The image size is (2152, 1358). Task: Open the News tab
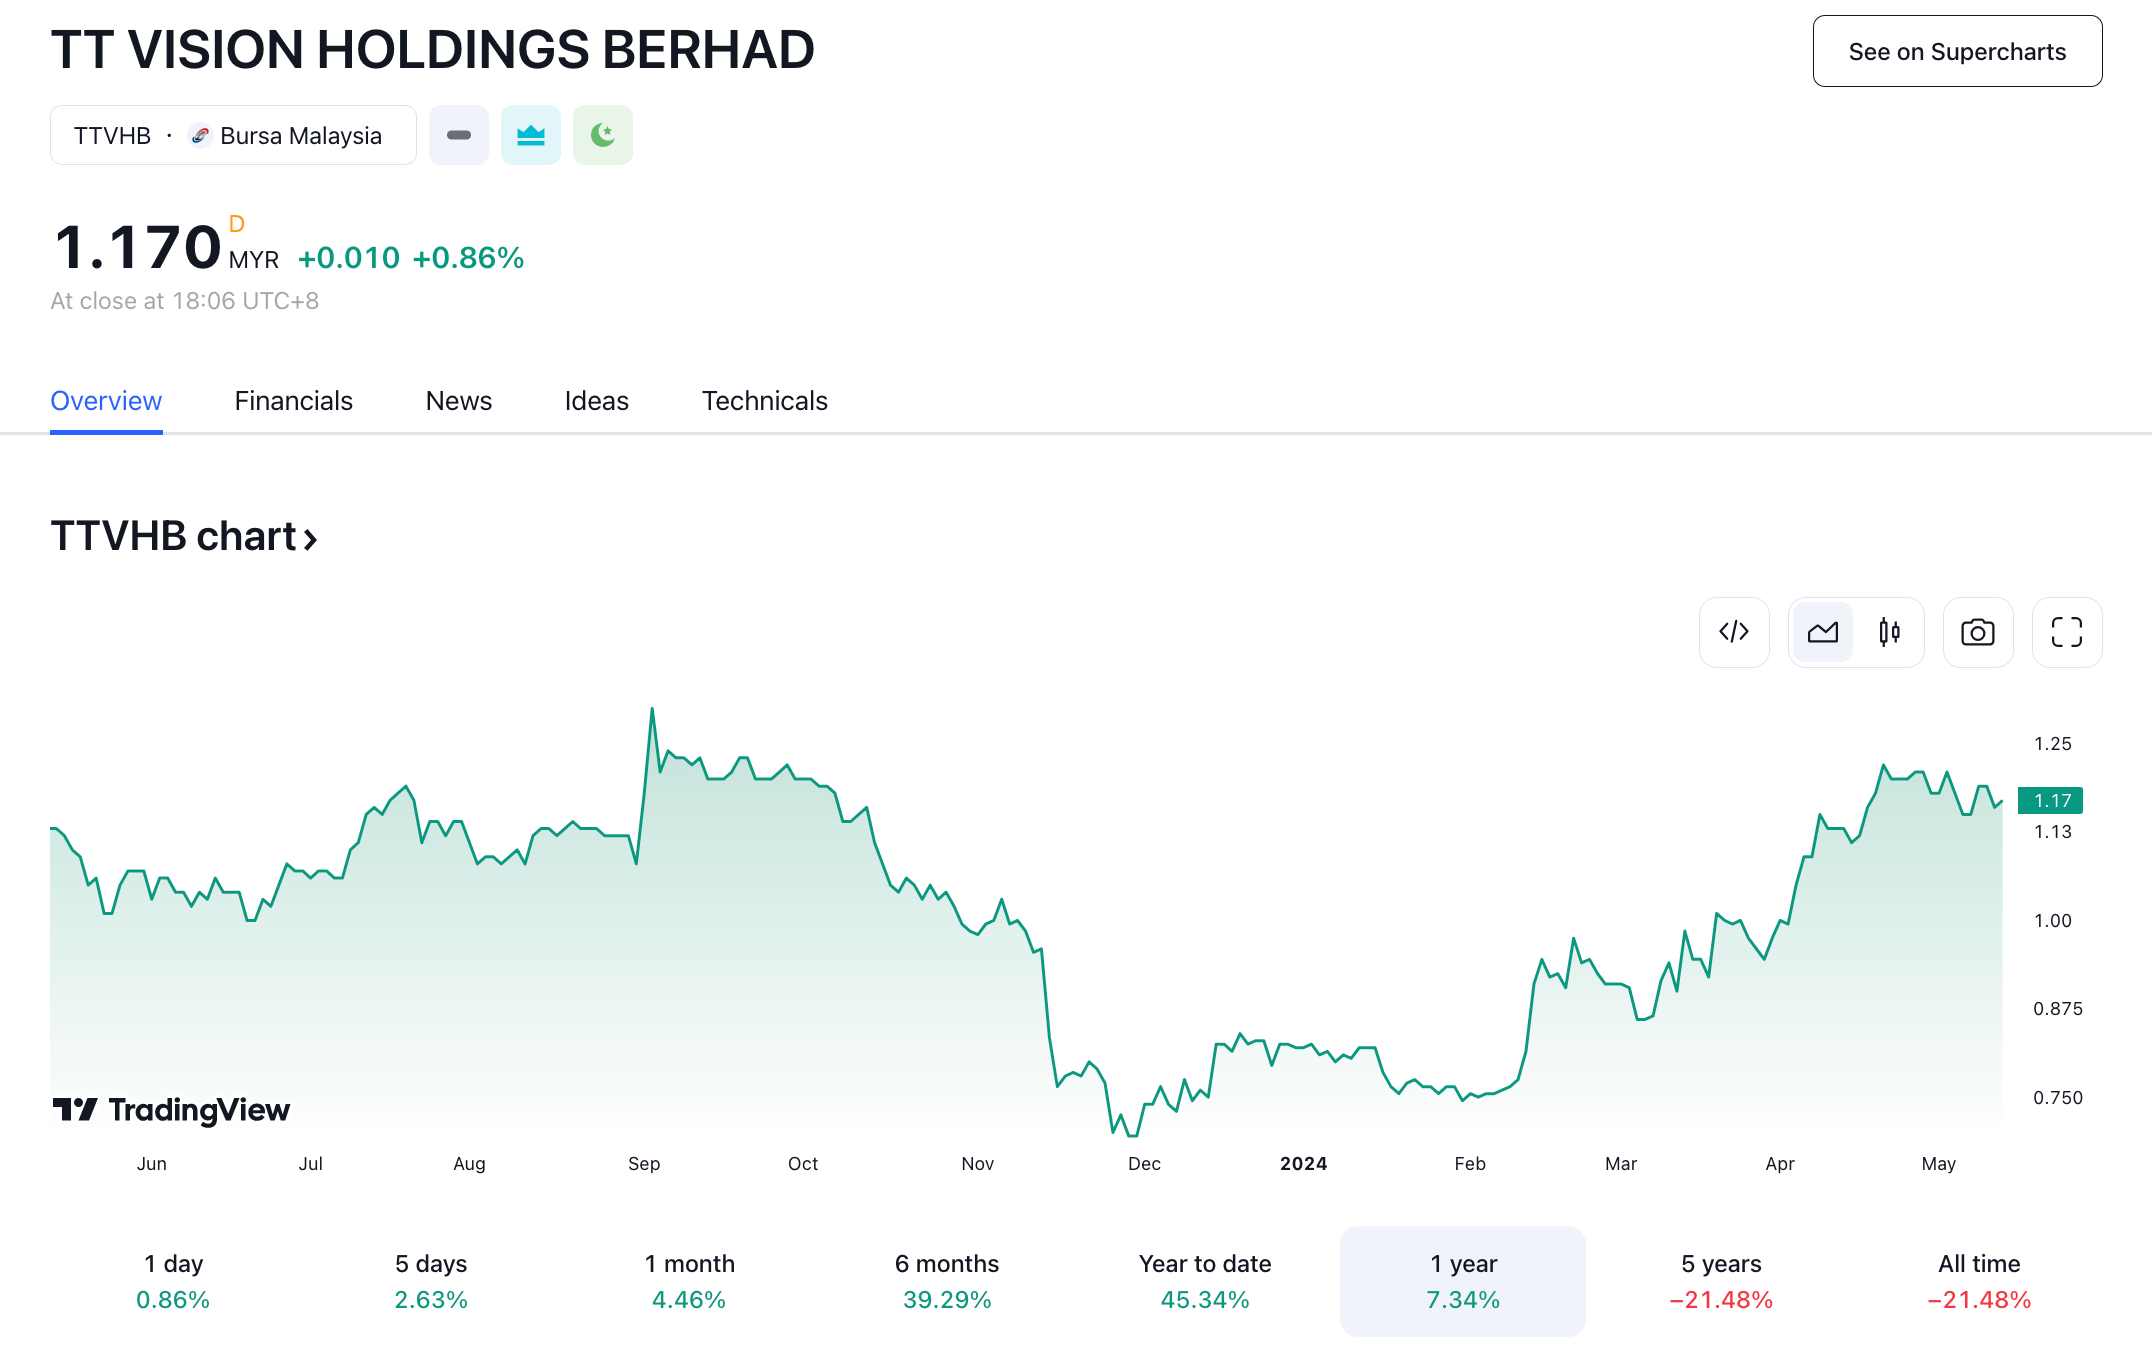coord(458,401)
